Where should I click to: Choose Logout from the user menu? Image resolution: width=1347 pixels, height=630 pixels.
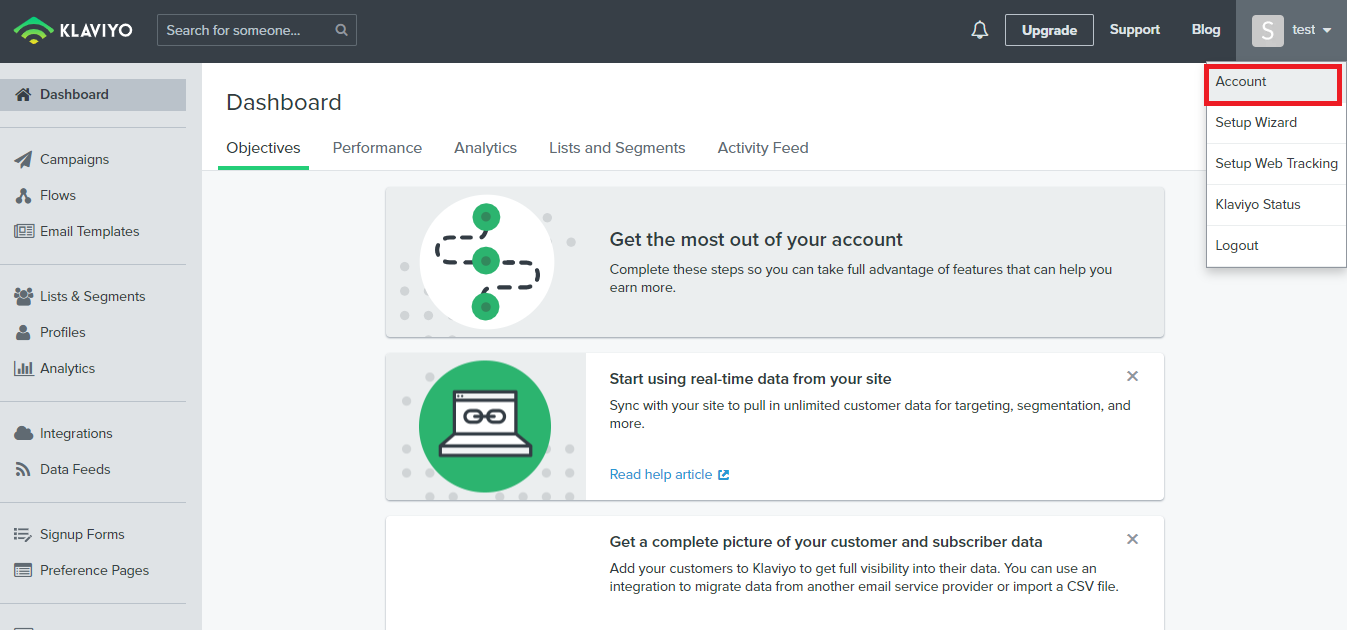1276,246
